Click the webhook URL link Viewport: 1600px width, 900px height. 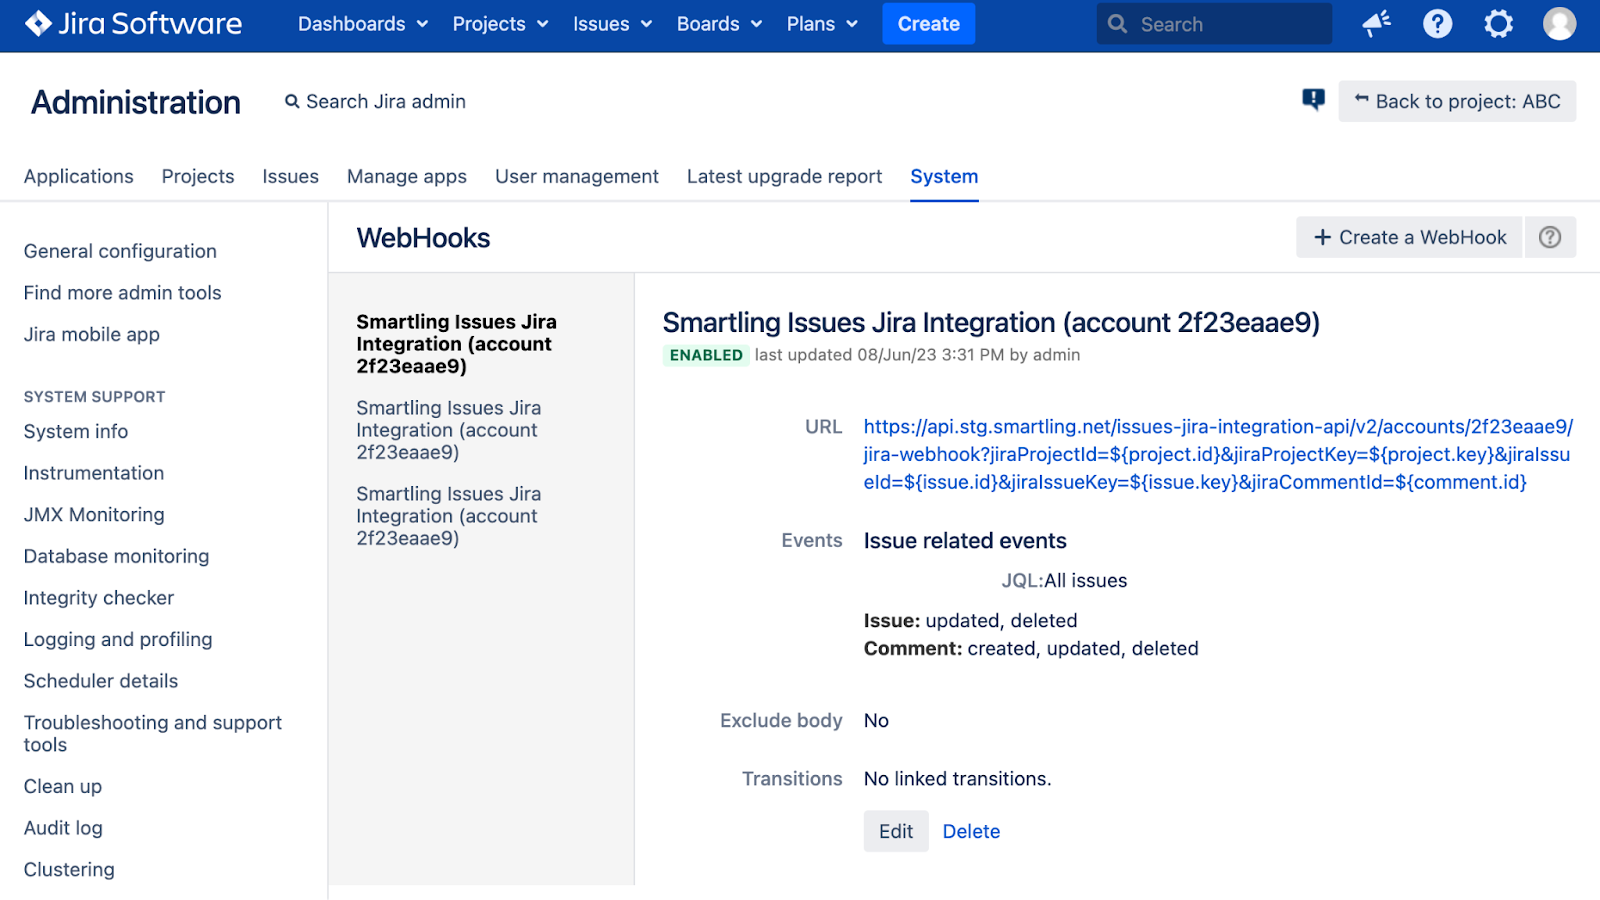click(1217, 455)
